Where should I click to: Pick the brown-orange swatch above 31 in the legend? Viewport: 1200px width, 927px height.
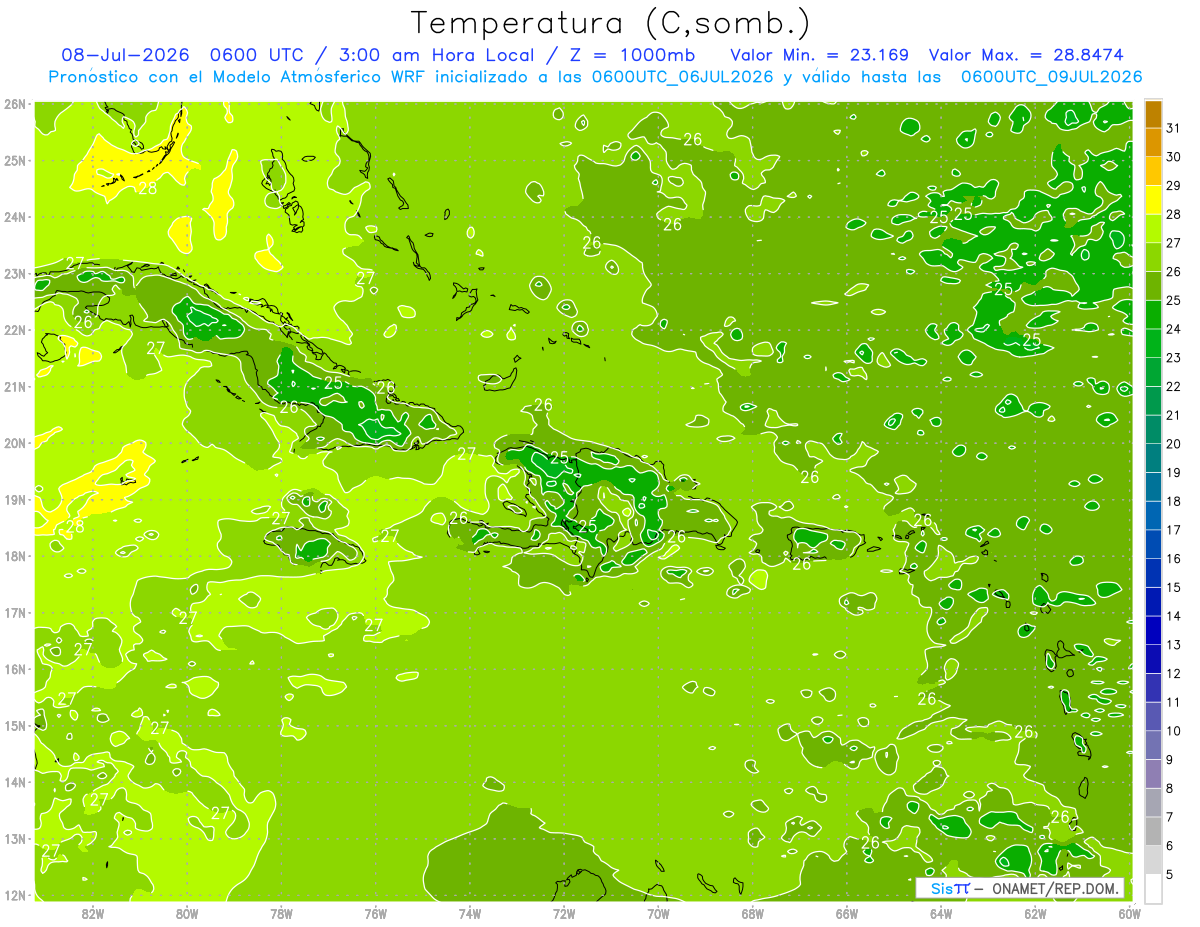pos(1153,114)
